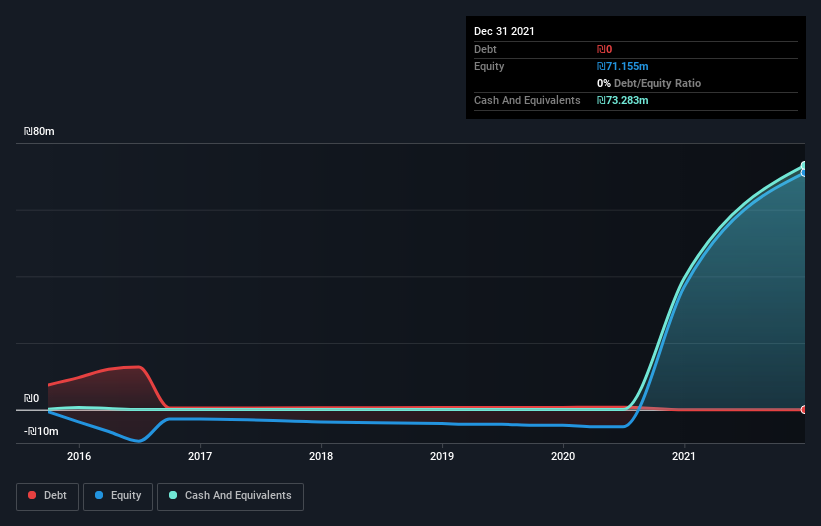
Task: Click the blue Equity legend dot
Action: (x=99, y=495)
